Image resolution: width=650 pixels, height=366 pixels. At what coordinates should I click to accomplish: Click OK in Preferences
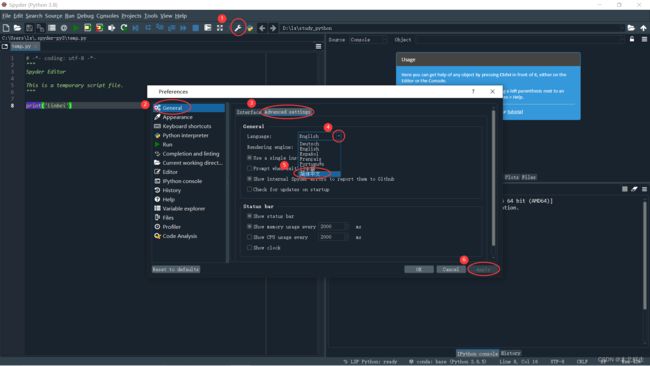419,269
